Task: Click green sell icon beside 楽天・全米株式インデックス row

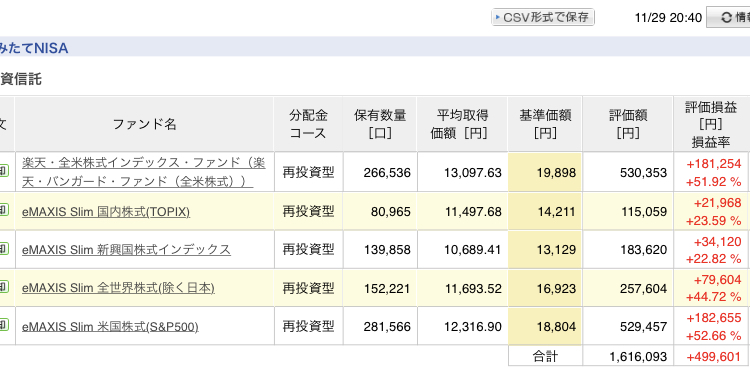Action: [x=4, y=171]
